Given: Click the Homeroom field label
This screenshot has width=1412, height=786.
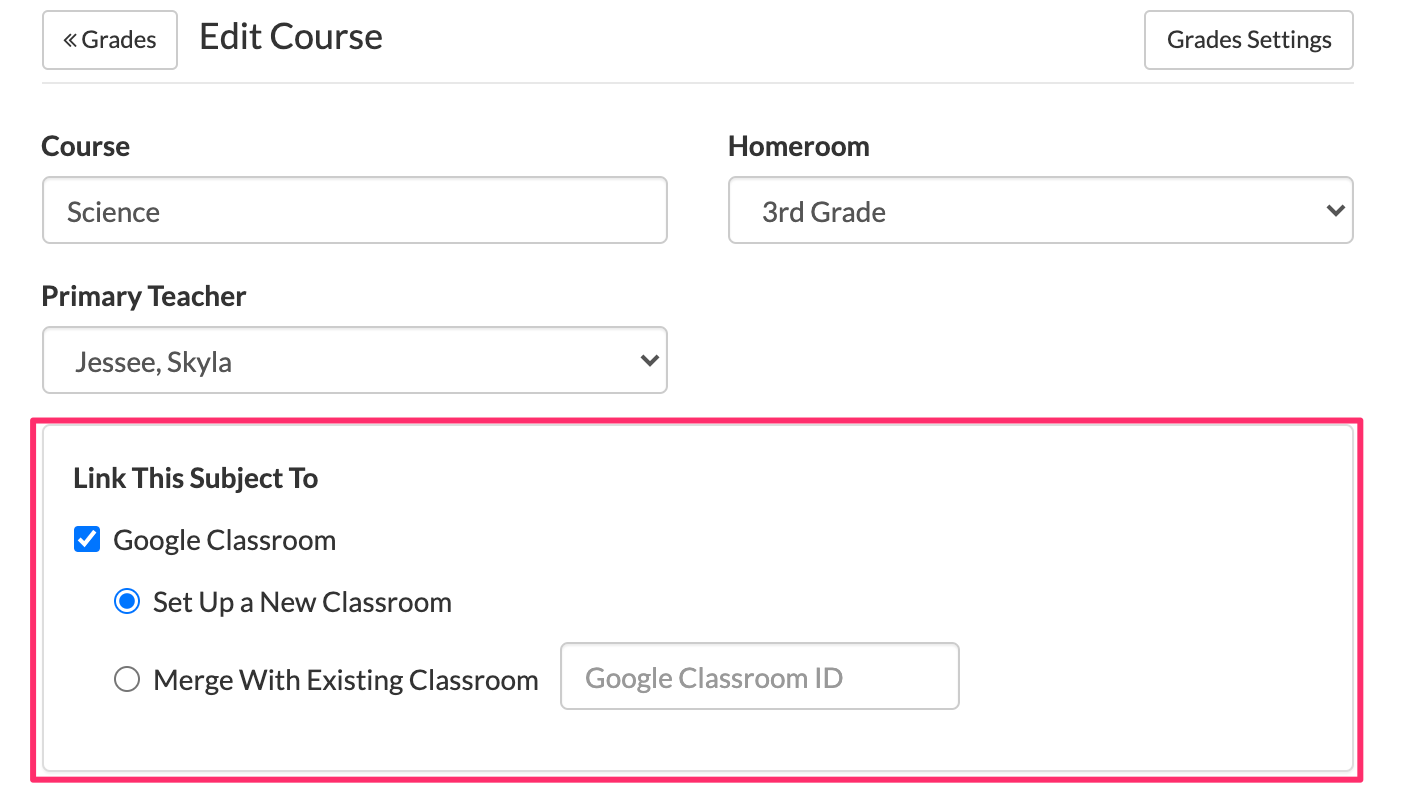Looking at the screenshot, I should 799,146.
